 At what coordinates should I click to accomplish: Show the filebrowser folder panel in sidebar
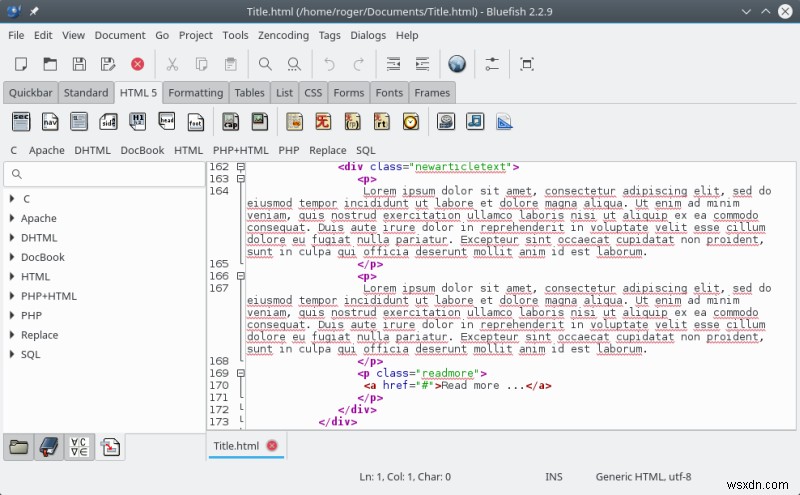coord(19,447)
